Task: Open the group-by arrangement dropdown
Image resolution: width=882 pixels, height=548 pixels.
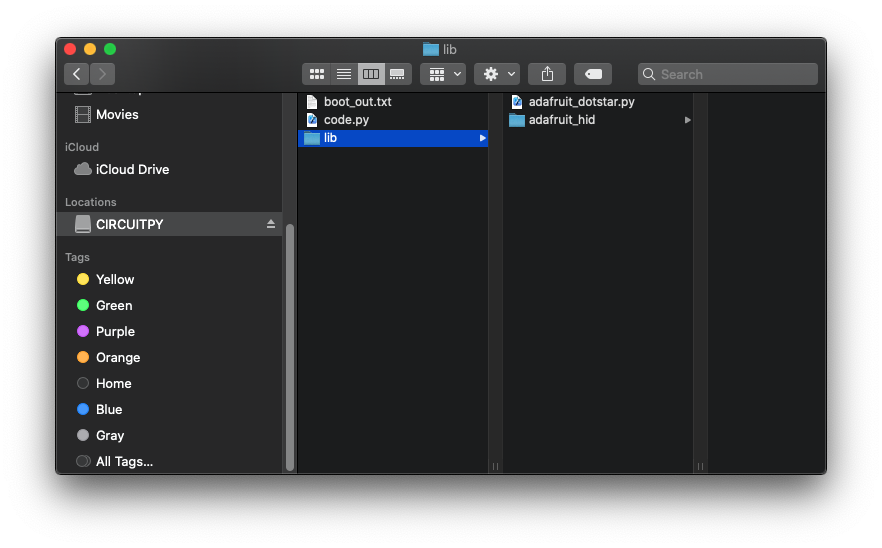Action: [x=443, y=74]
